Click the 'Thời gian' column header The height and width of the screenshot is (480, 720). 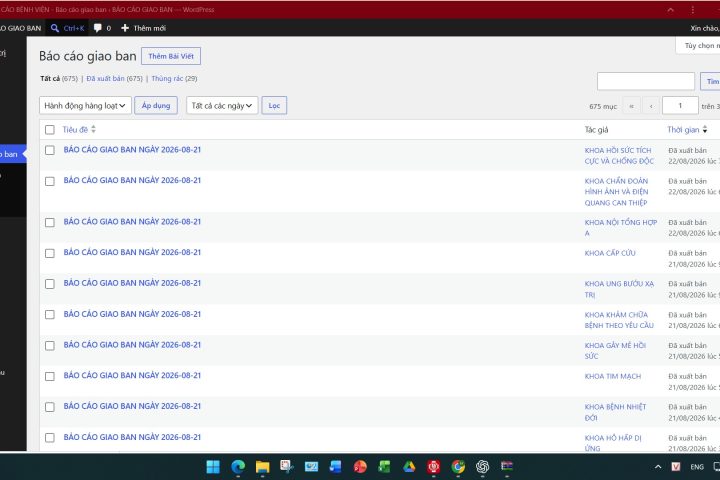[x=683, y=130]
